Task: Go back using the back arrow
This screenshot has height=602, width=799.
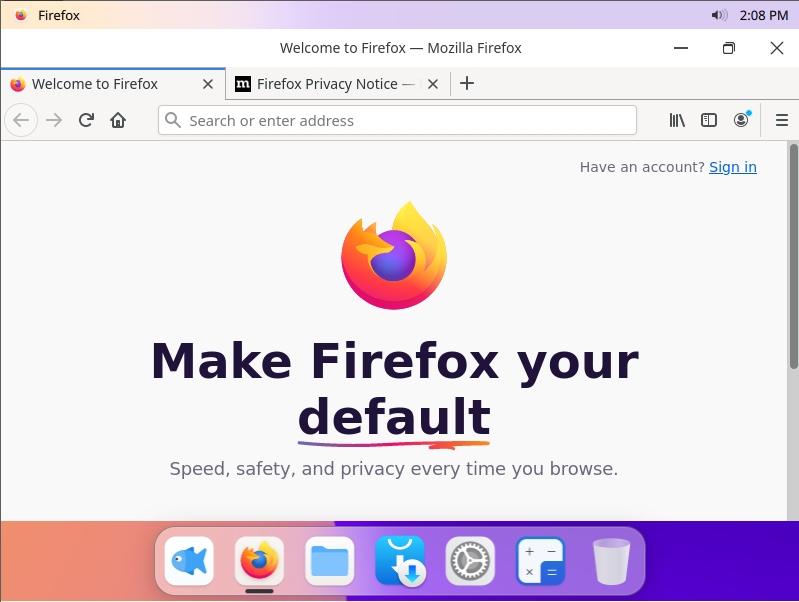Action: click(x=21, y=120)
